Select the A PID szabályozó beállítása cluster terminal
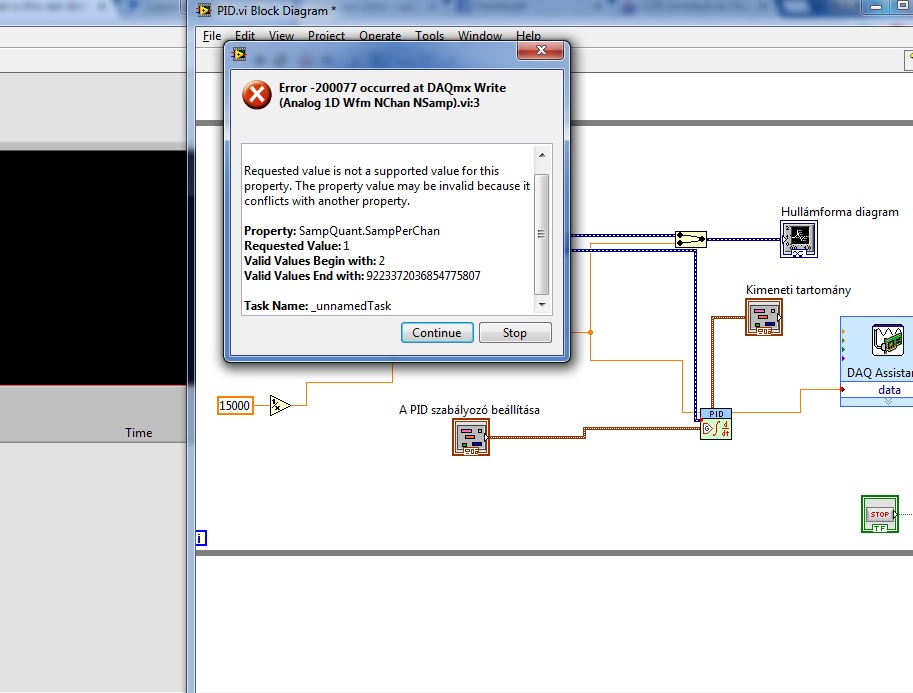The width and height of the screenshot is (913, 693). pyautogui.click(x=471, y=437)
